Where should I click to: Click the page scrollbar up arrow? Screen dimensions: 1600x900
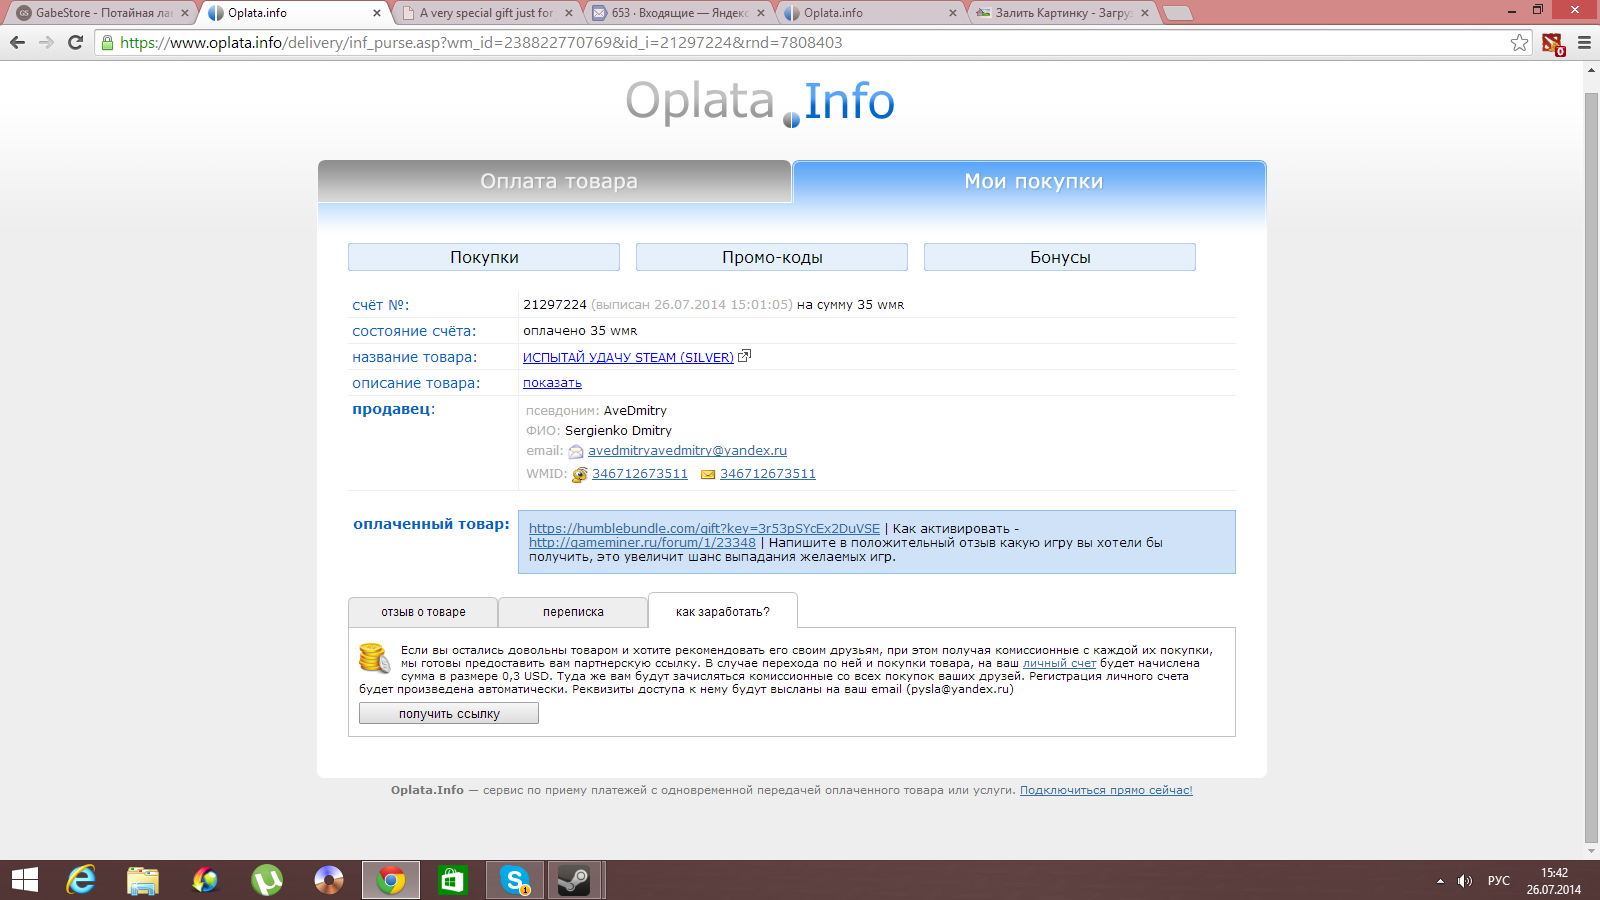point(1591,72)
